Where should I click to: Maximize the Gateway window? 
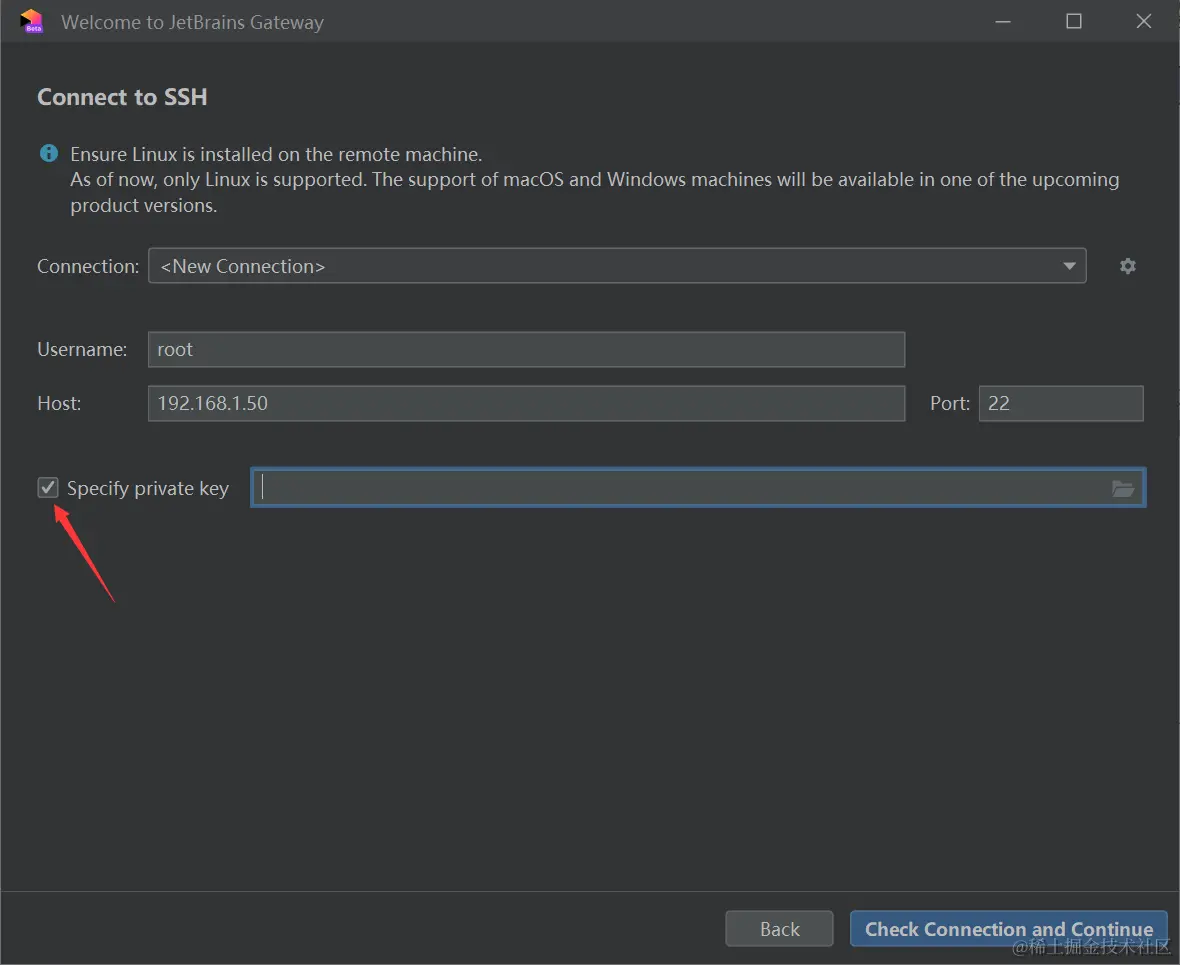coord(1074,21)
